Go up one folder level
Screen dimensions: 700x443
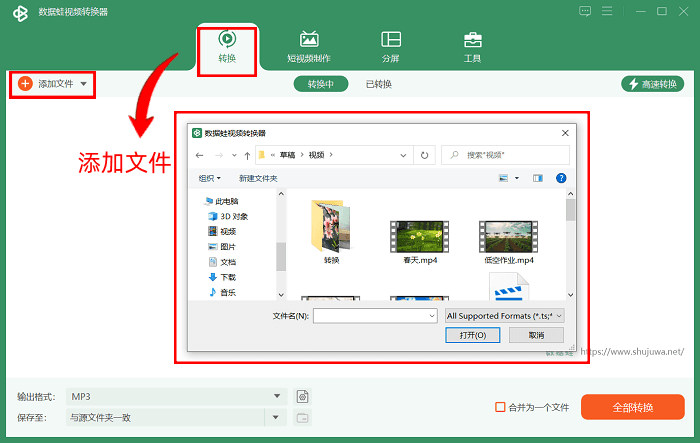pos(247,155)
